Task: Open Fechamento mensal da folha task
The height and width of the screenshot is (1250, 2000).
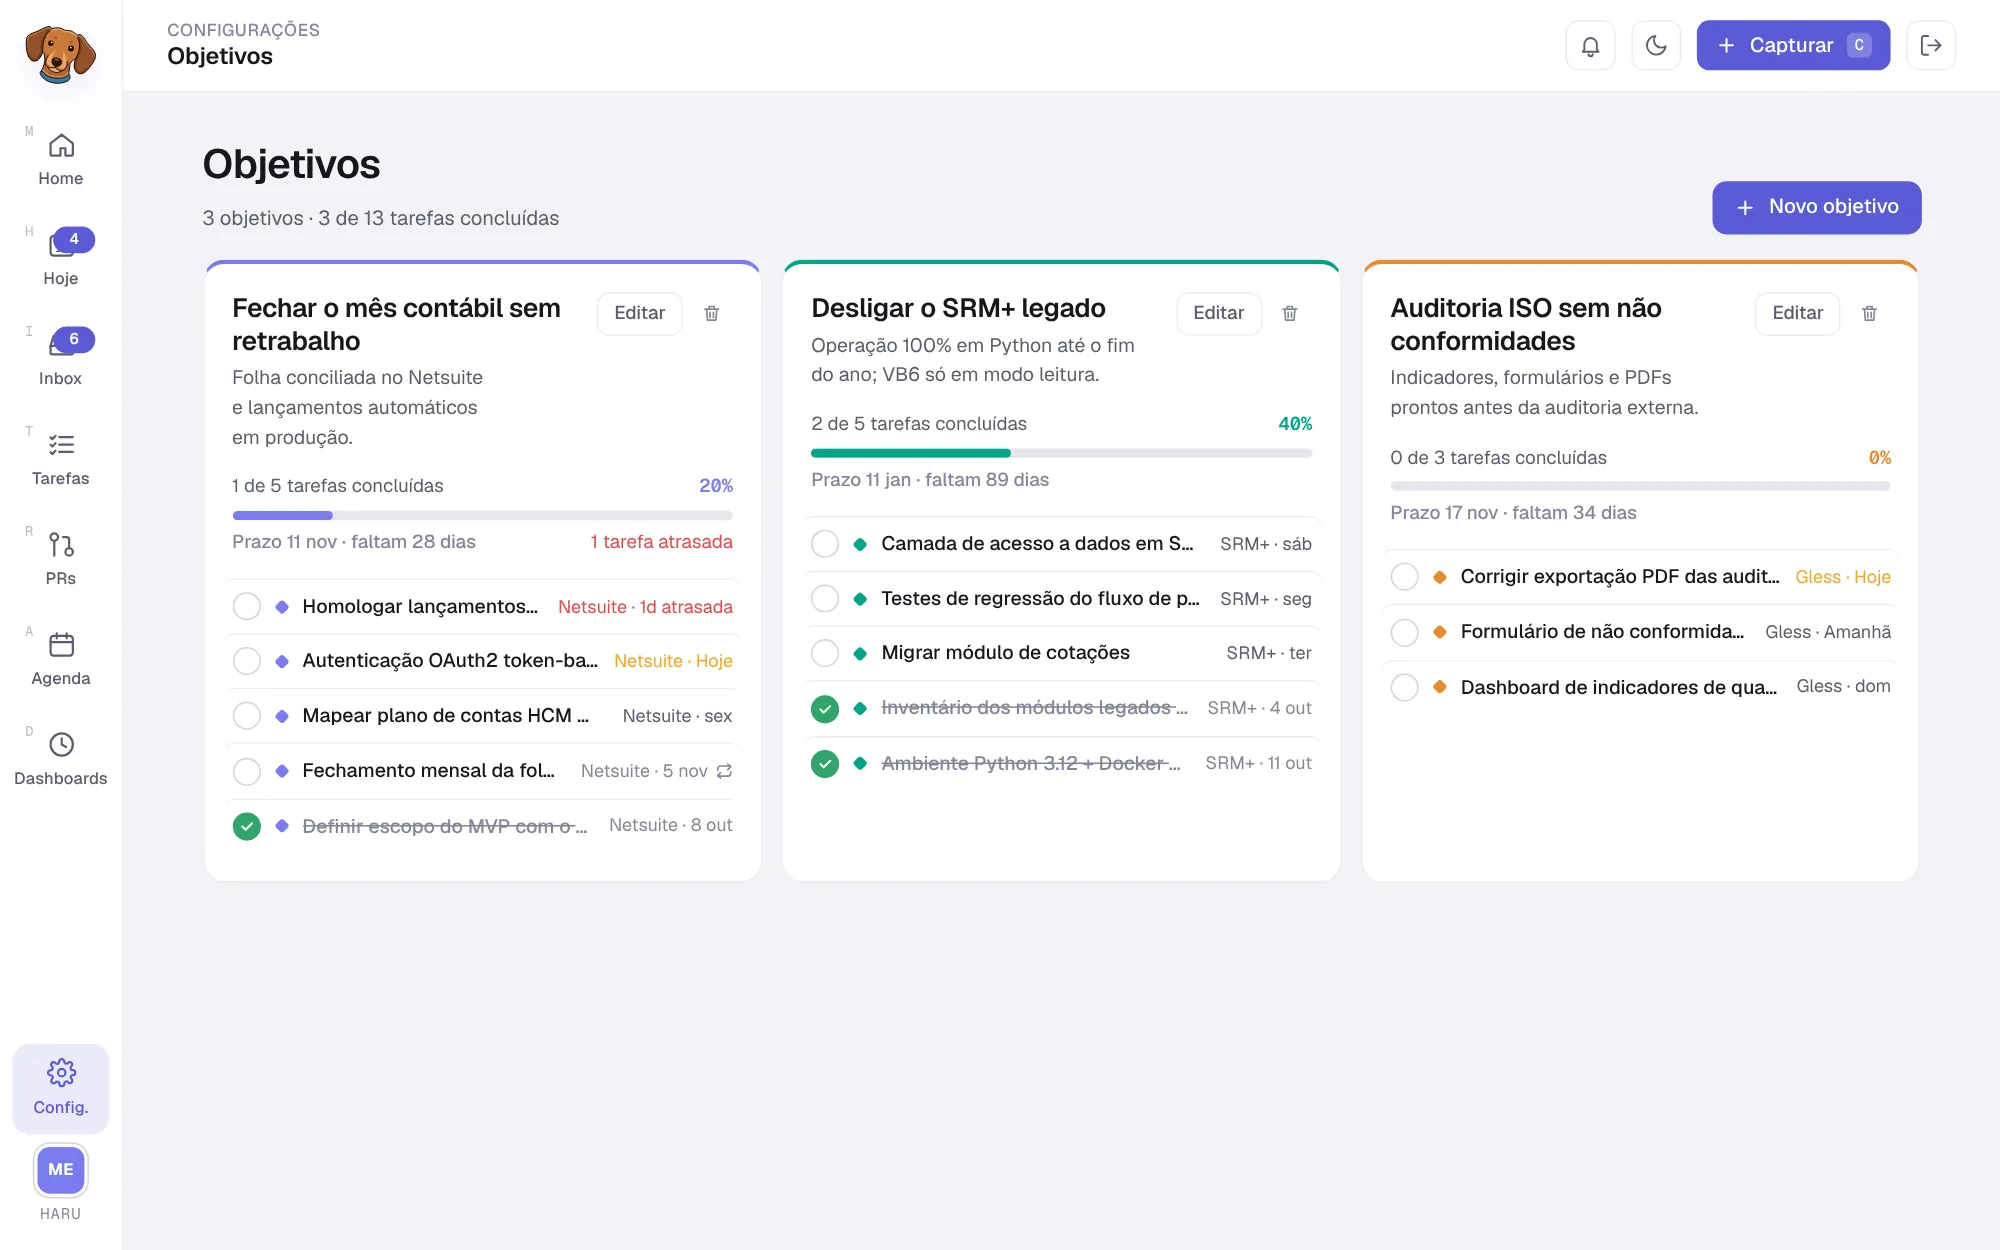Action: 482,771
